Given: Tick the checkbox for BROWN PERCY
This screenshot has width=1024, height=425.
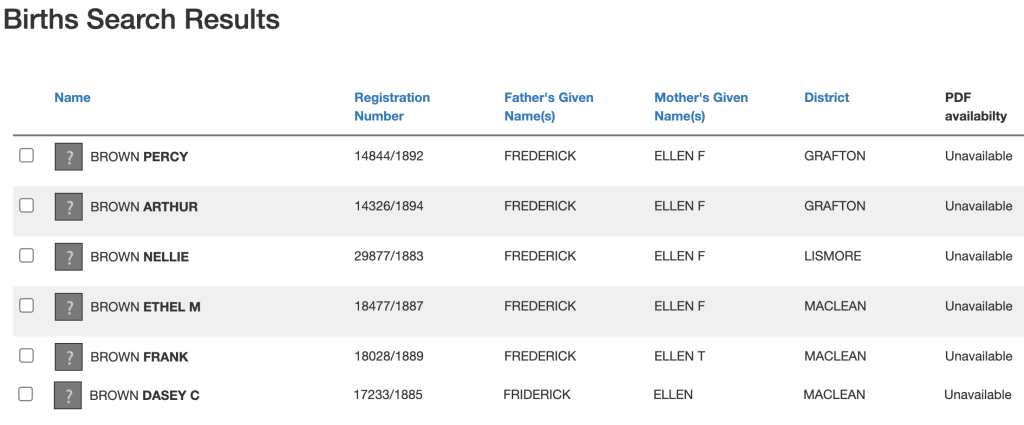Looking at the screenshot, I should [x=27, y=156].
